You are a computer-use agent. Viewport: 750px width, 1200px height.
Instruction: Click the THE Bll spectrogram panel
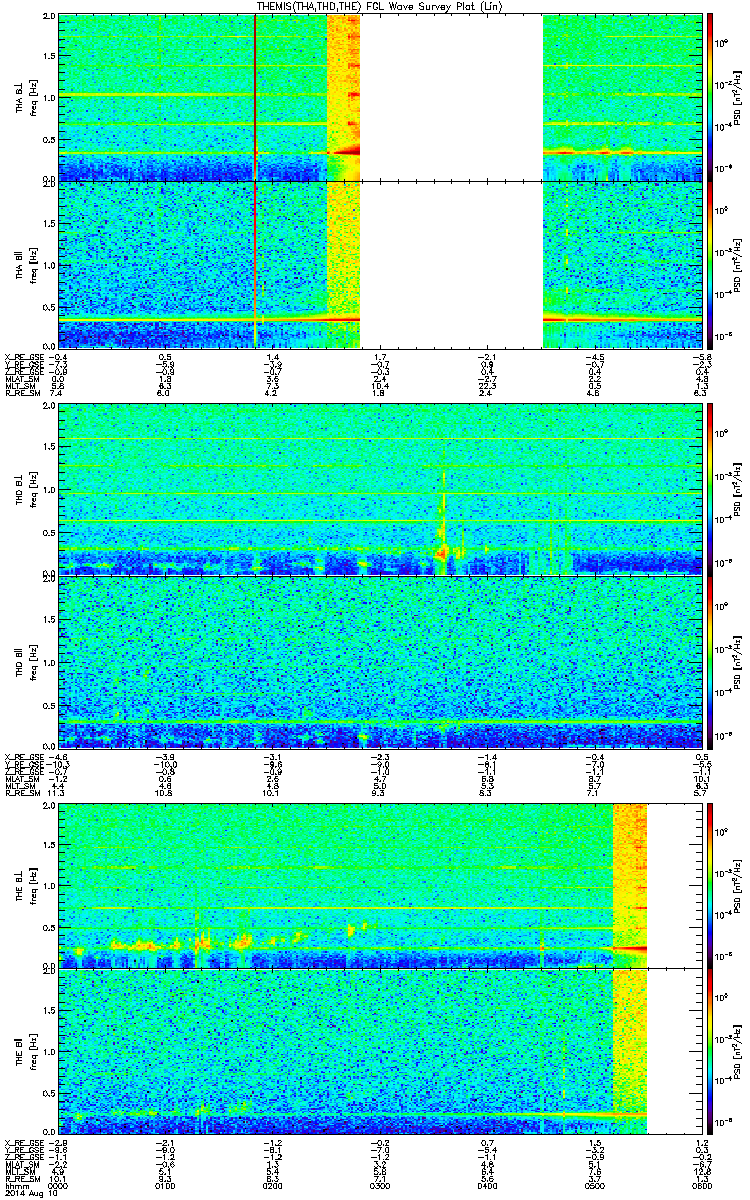click(x=379, y=1052)
